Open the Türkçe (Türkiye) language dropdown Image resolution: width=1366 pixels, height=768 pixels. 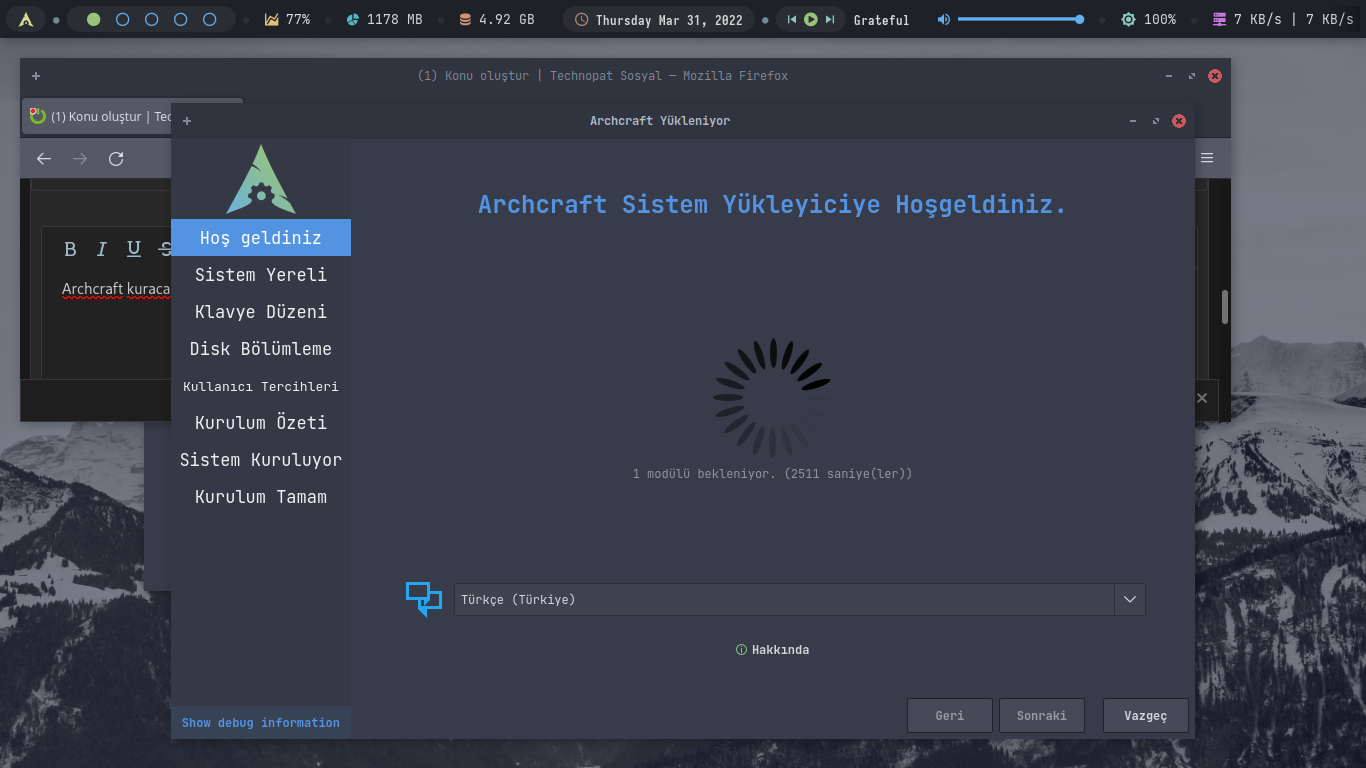[x=800, y=599]
